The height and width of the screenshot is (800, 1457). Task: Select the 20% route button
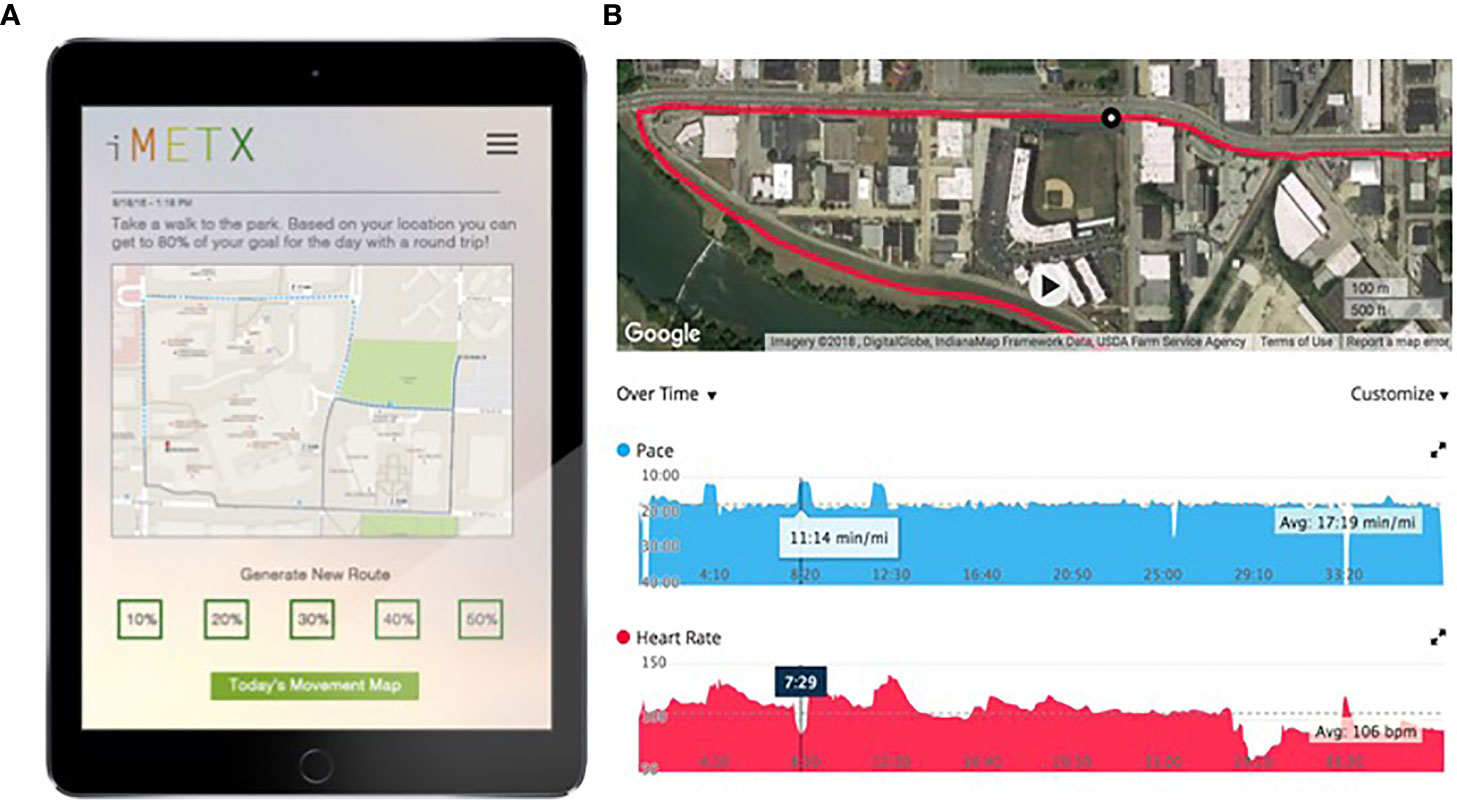pyautogui.click(x=226, y=620)
